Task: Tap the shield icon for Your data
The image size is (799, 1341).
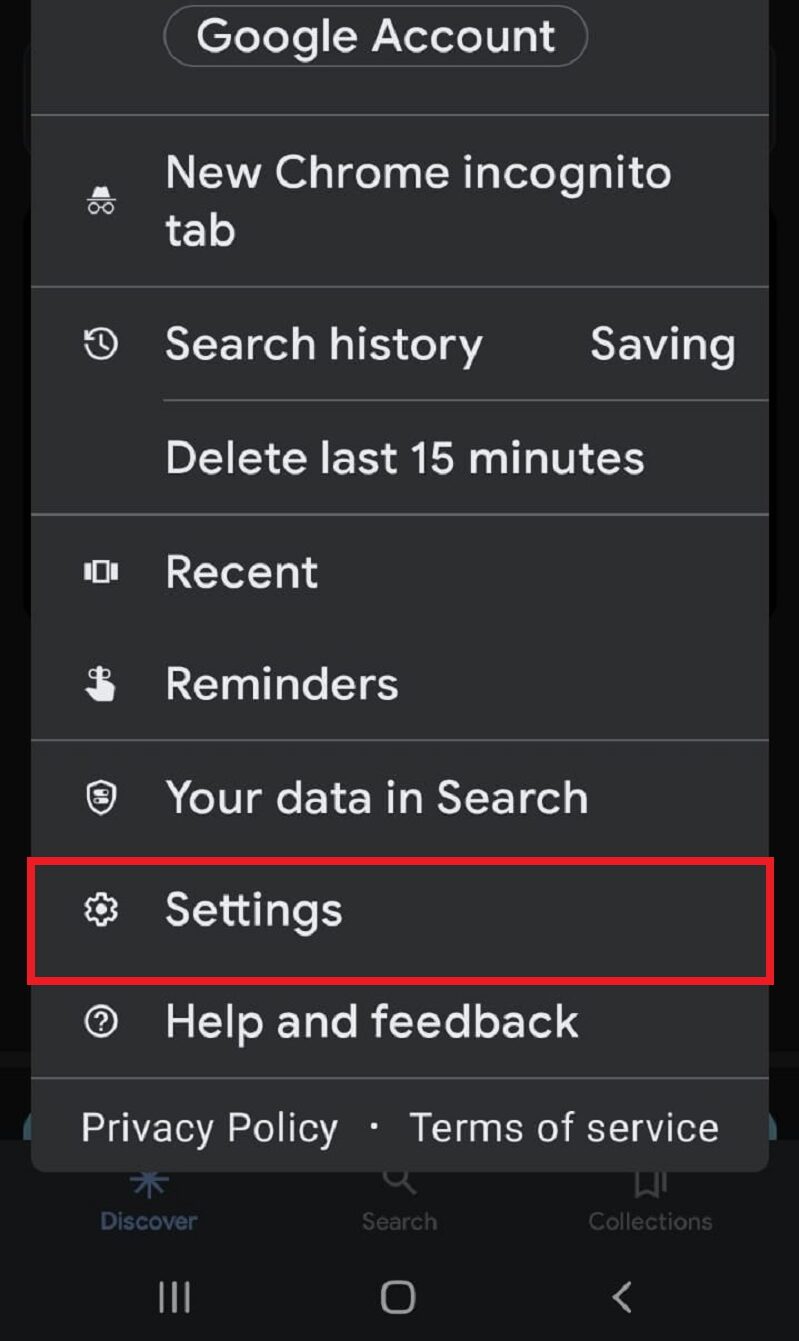Action: click(x=101, y=798)
